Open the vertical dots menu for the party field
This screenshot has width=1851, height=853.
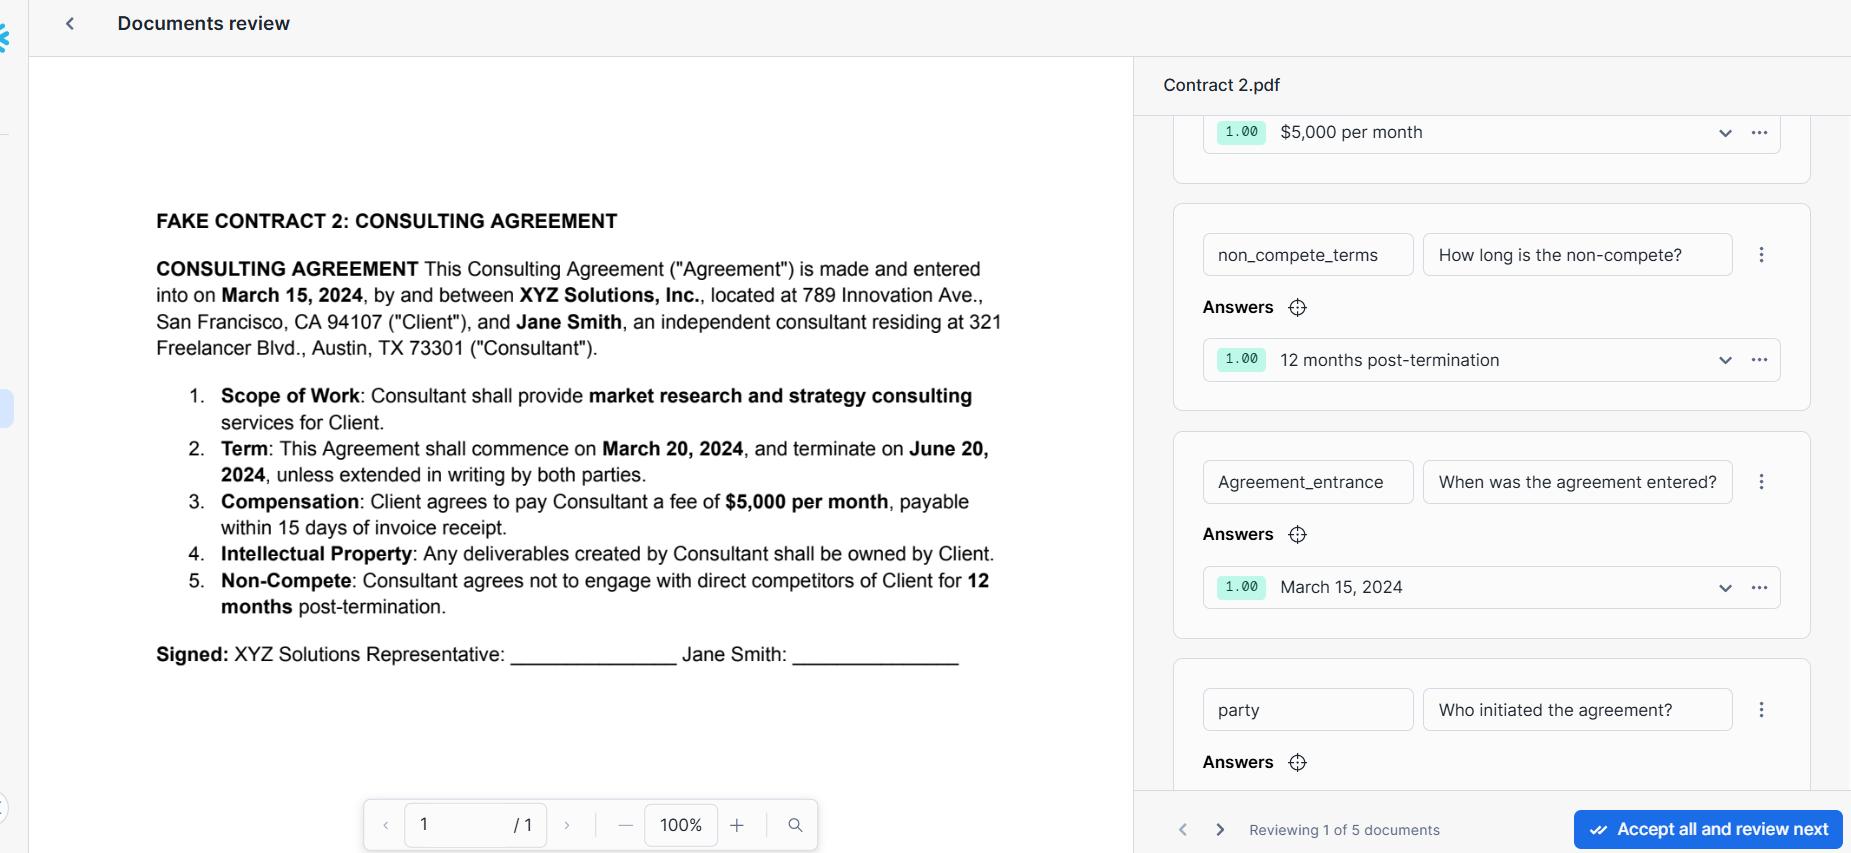click(x=1761, y=710)
